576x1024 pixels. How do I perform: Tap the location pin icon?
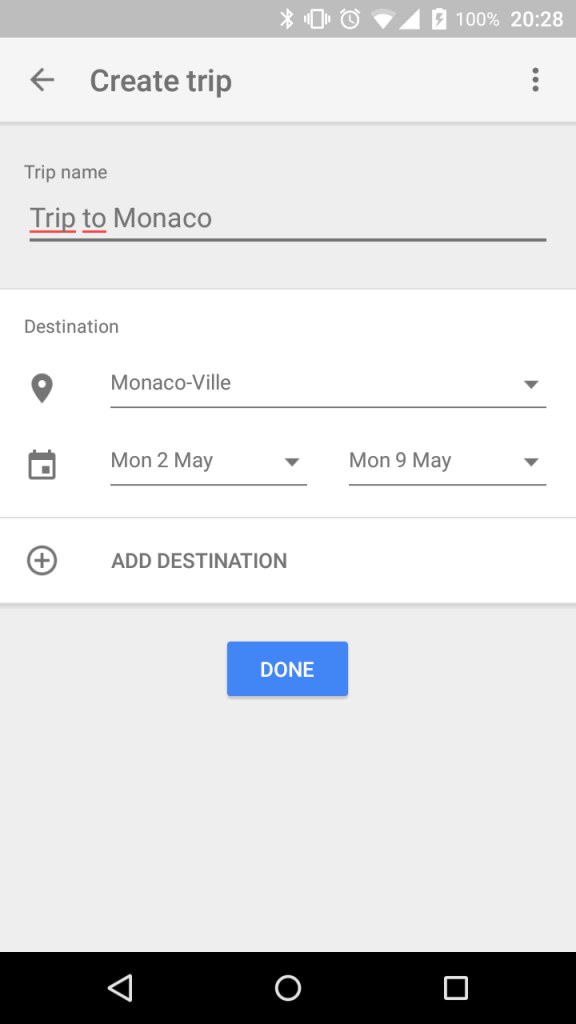(x=42, y=389)
